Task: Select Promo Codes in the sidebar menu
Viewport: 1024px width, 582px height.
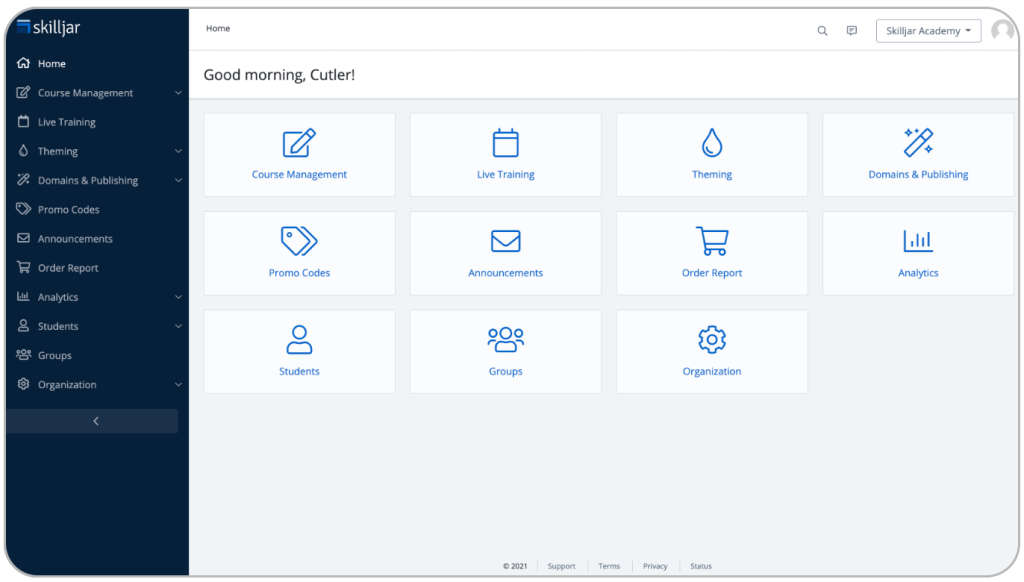Action: point(68,210)
